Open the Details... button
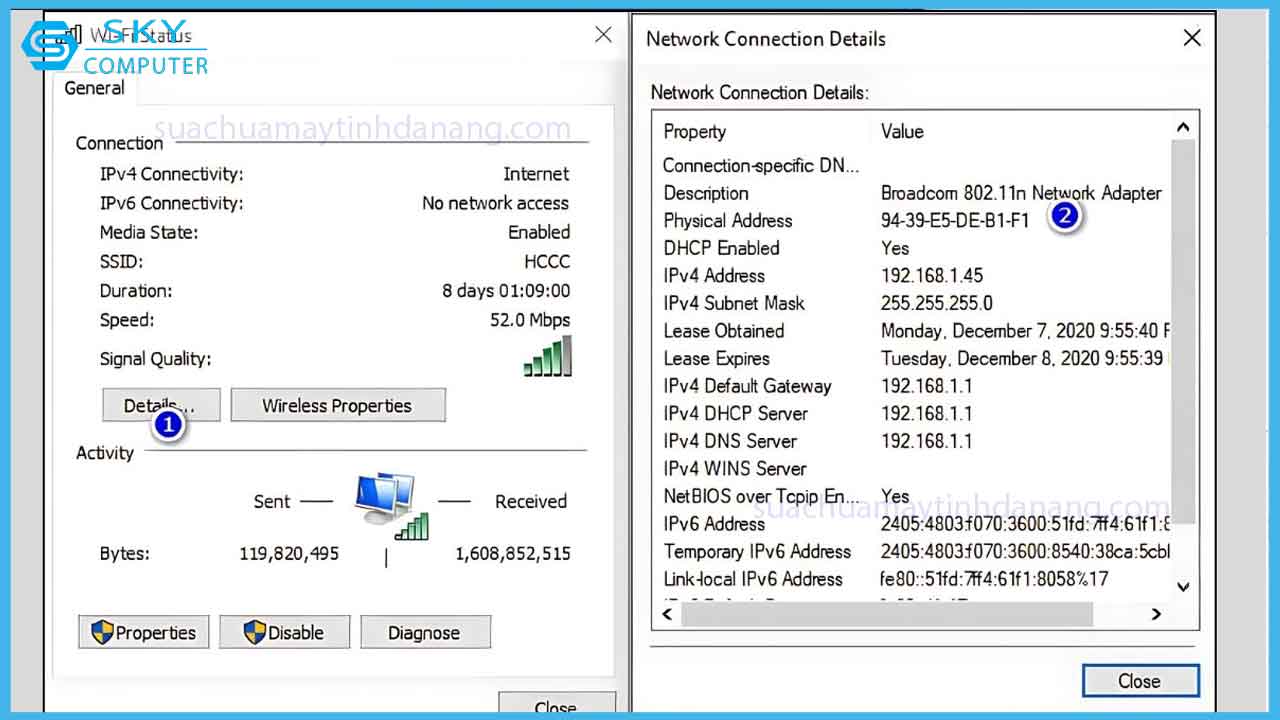This screenshot has width=1280, height=720. point(160,406)
